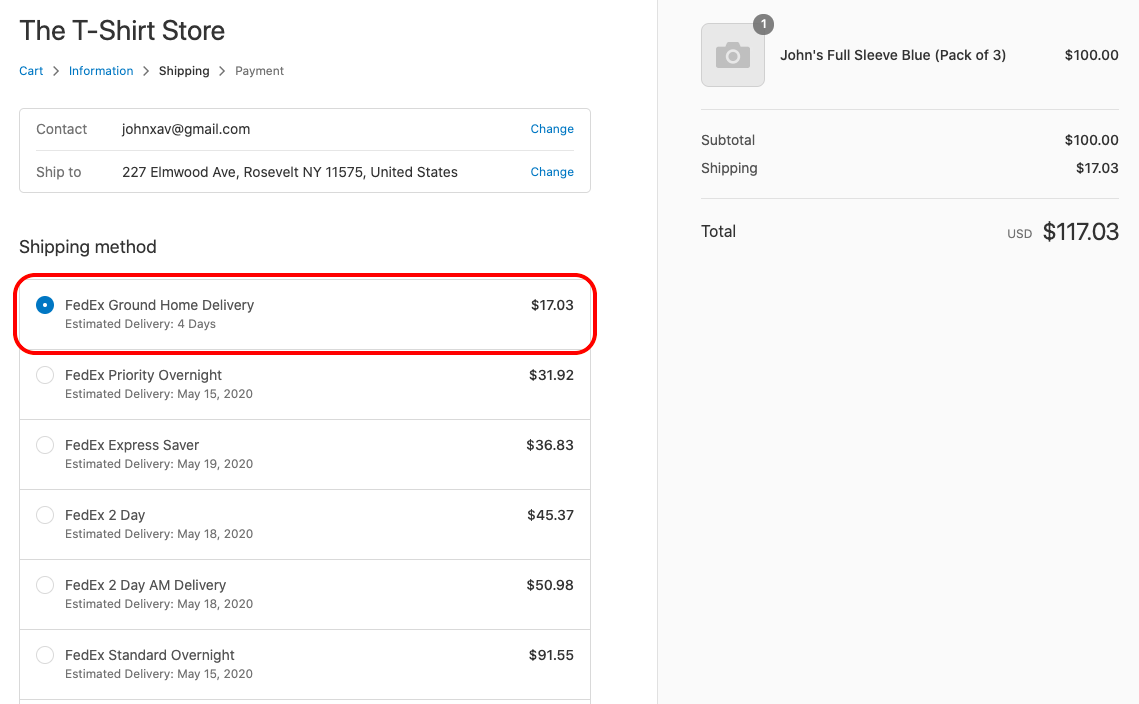Open the Information breadcrumb step
The height and width of the screenshot is (704, 1139).
(101, 70)
